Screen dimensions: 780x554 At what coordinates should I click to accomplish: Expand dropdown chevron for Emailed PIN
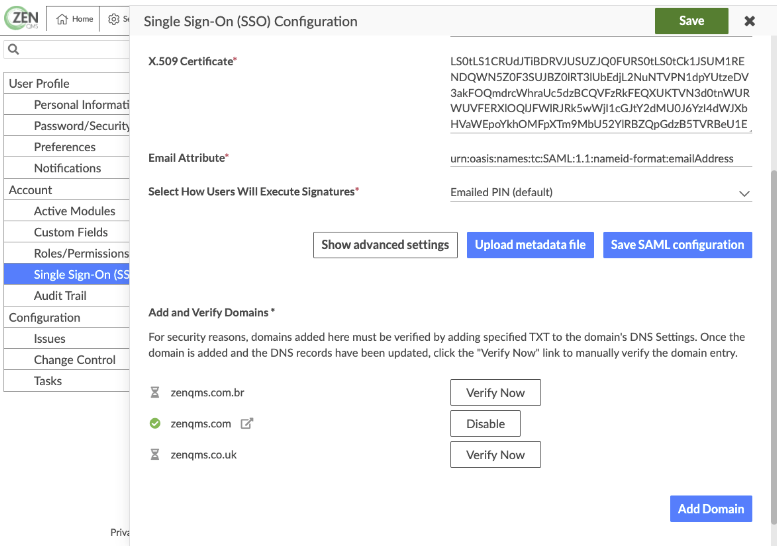(x=744, y=193)
